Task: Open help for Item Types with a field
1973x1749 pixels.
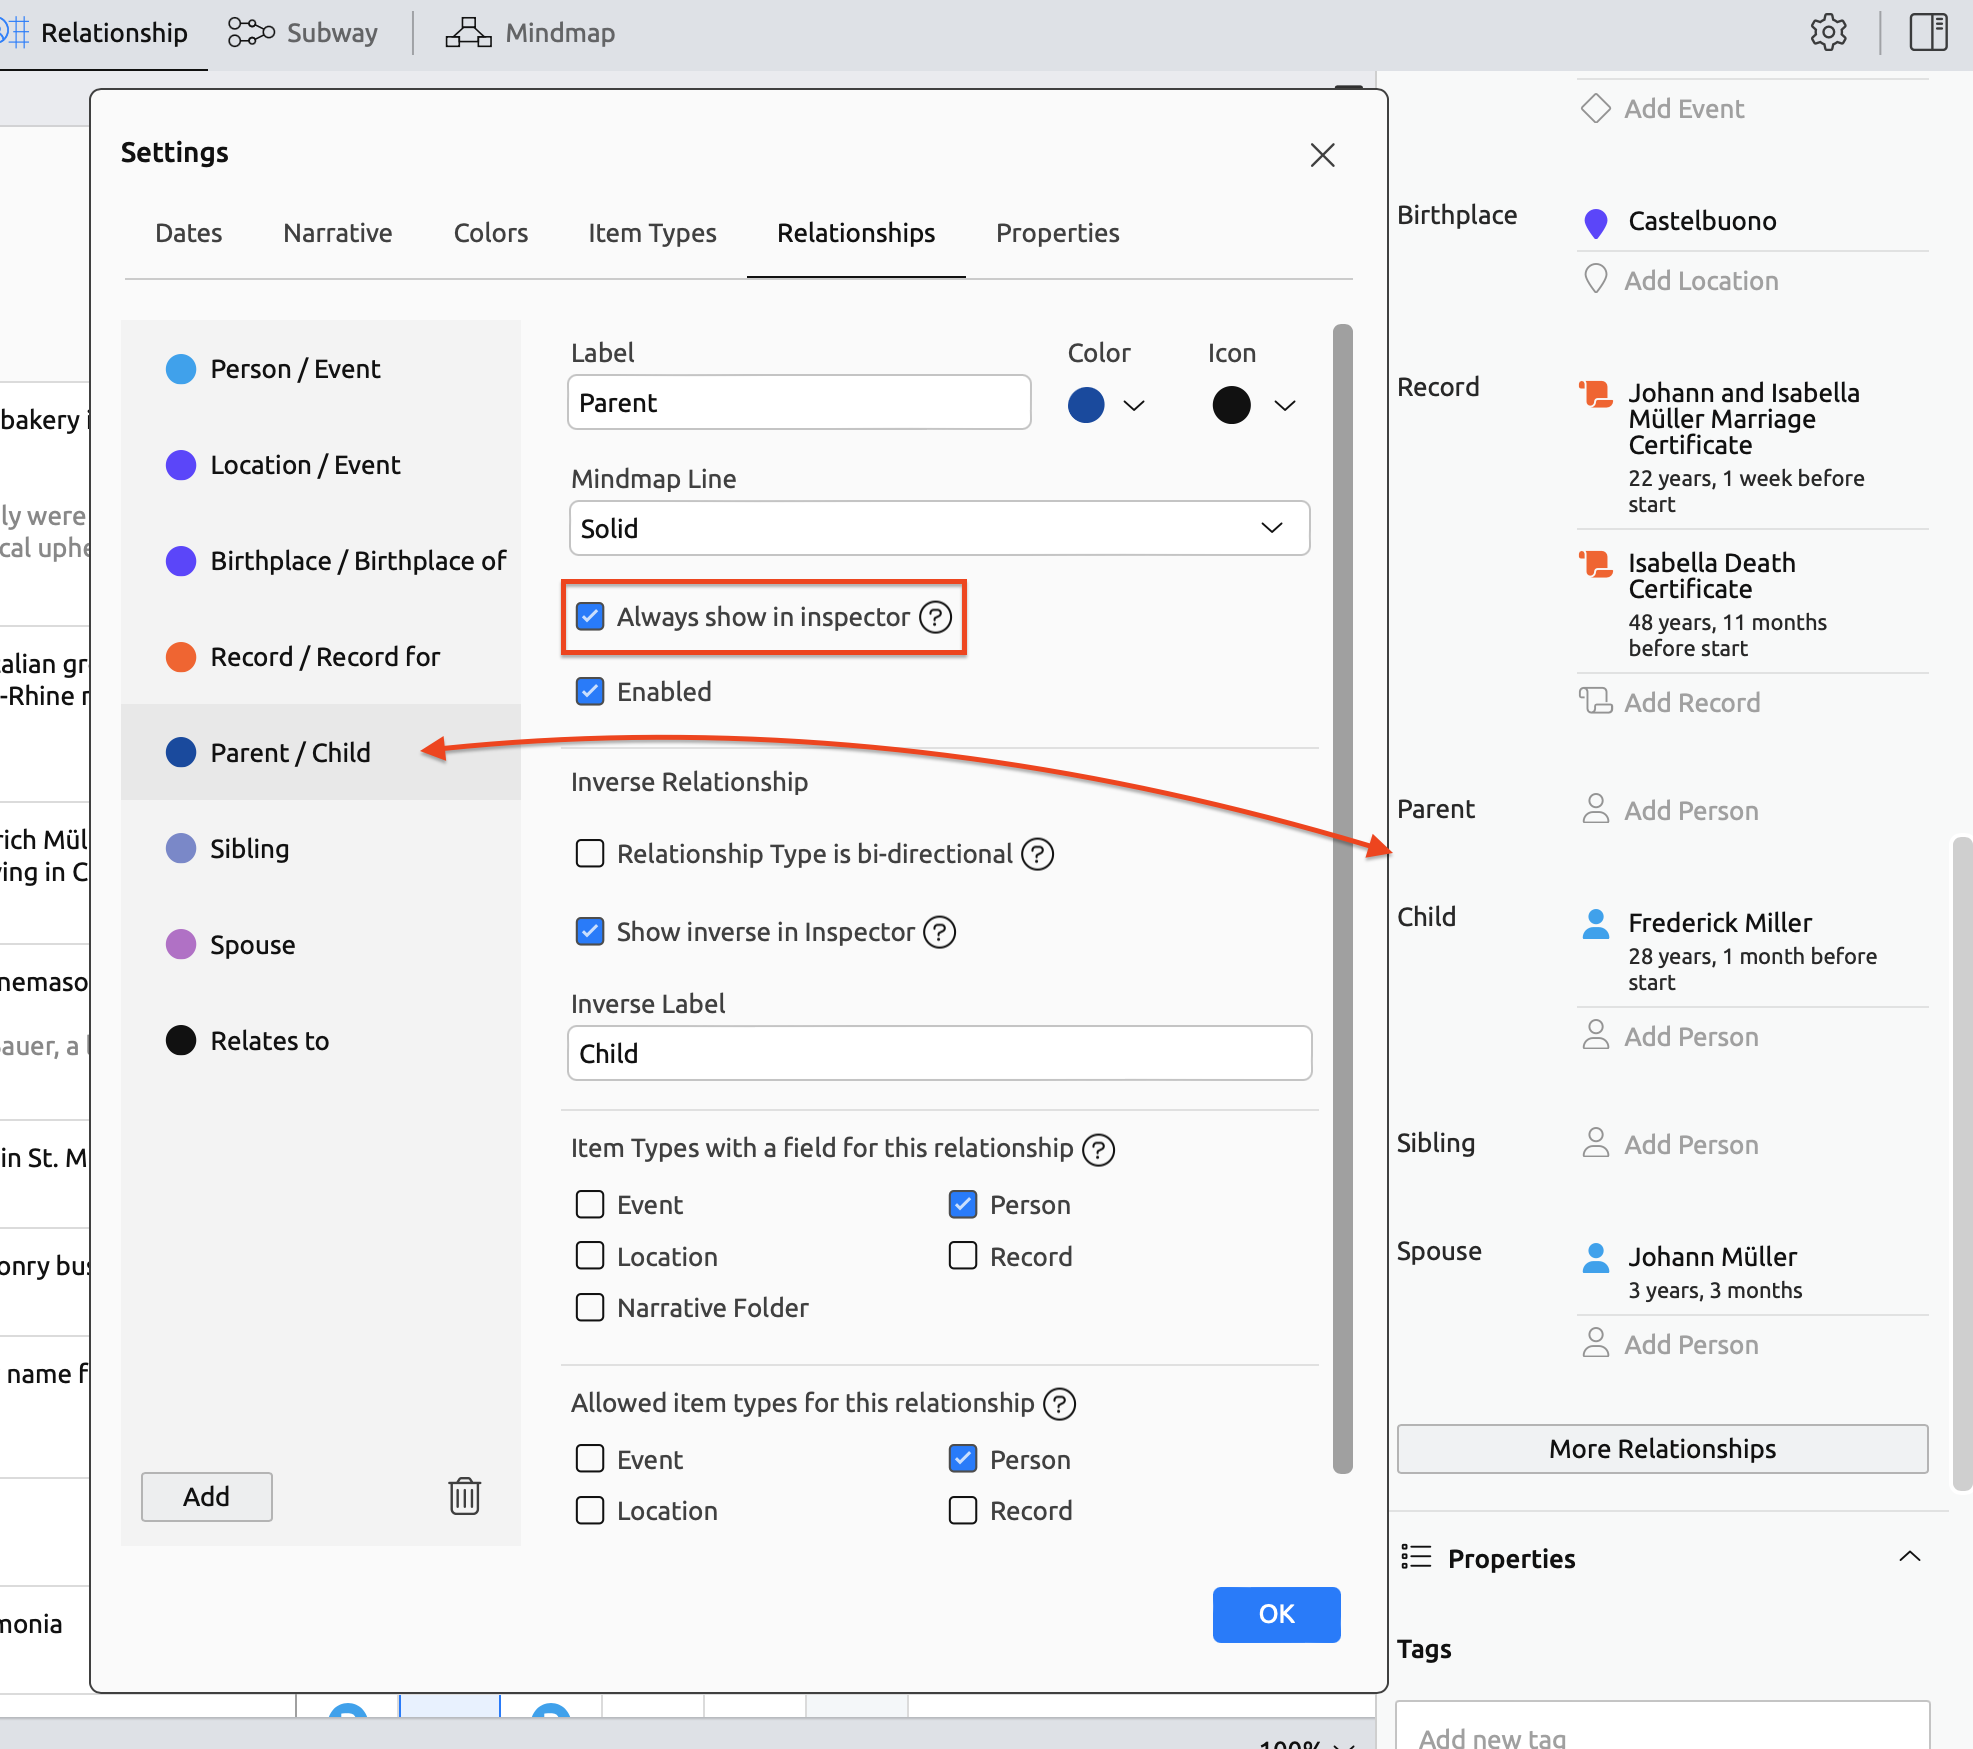Action: coord(1098,1149)
